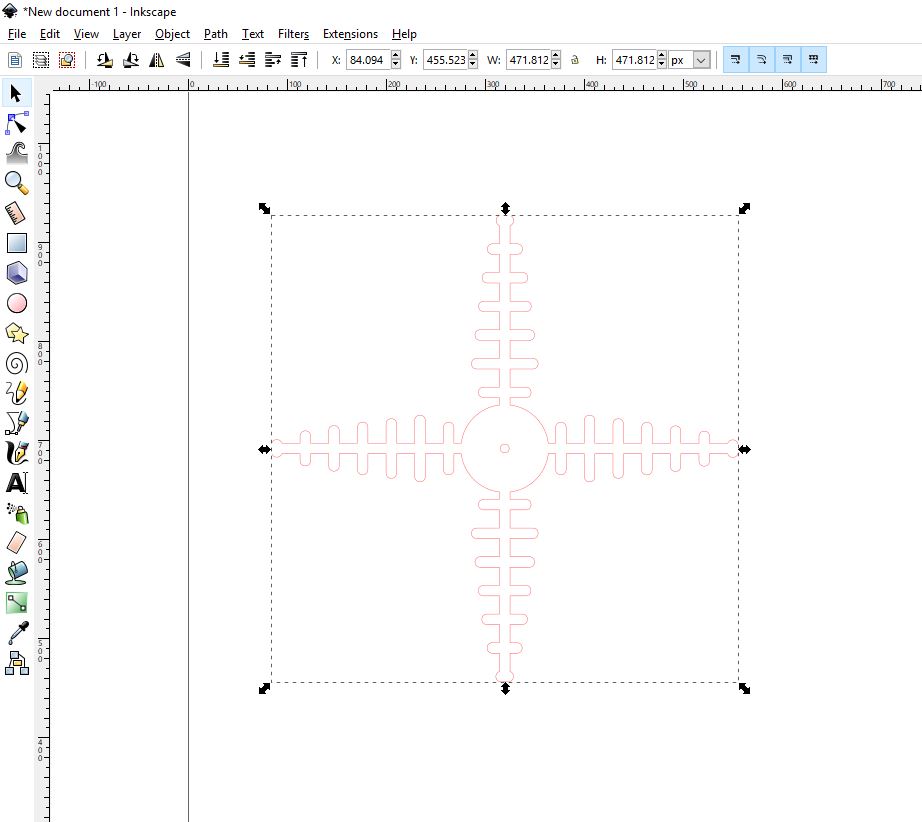Viewport: 922px width, 822px height.
Task: Rotate selection 90 degrees counter-clockwise
Action: [x=105, y=59]
